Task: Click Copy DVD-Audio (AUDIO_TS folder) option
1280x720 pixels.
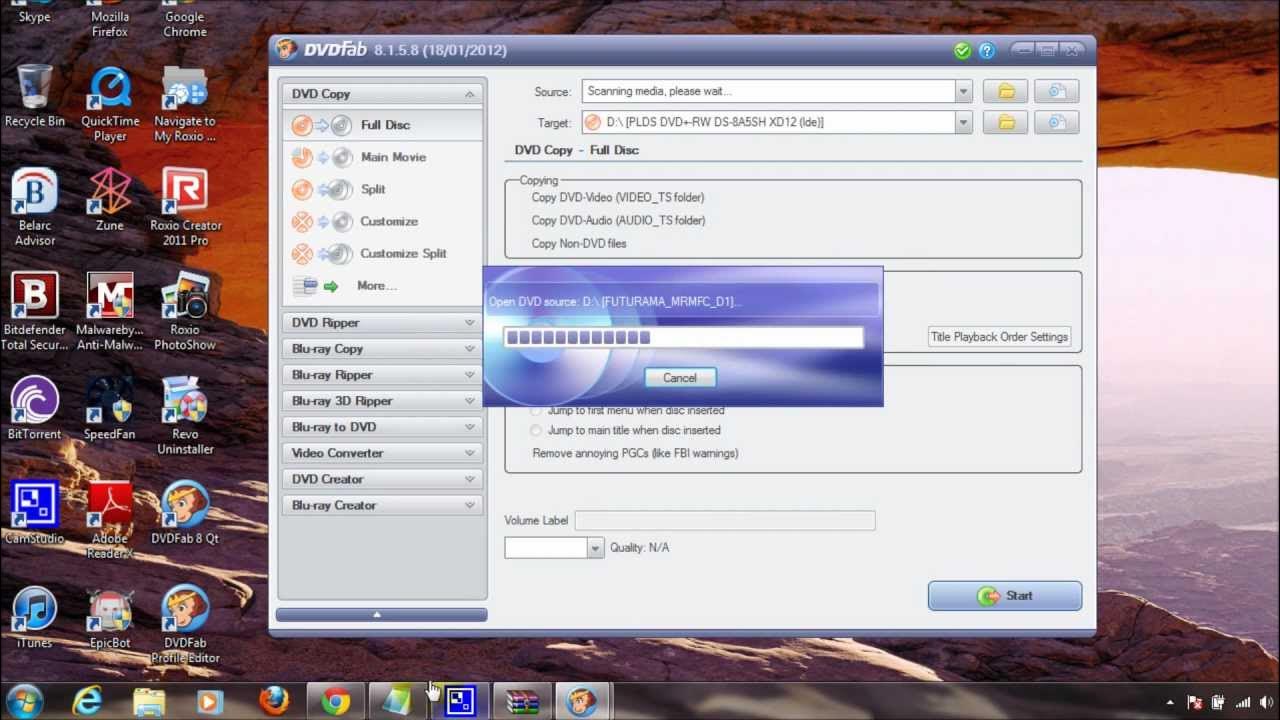Action: pyautogui.click(x=618, y=221)
